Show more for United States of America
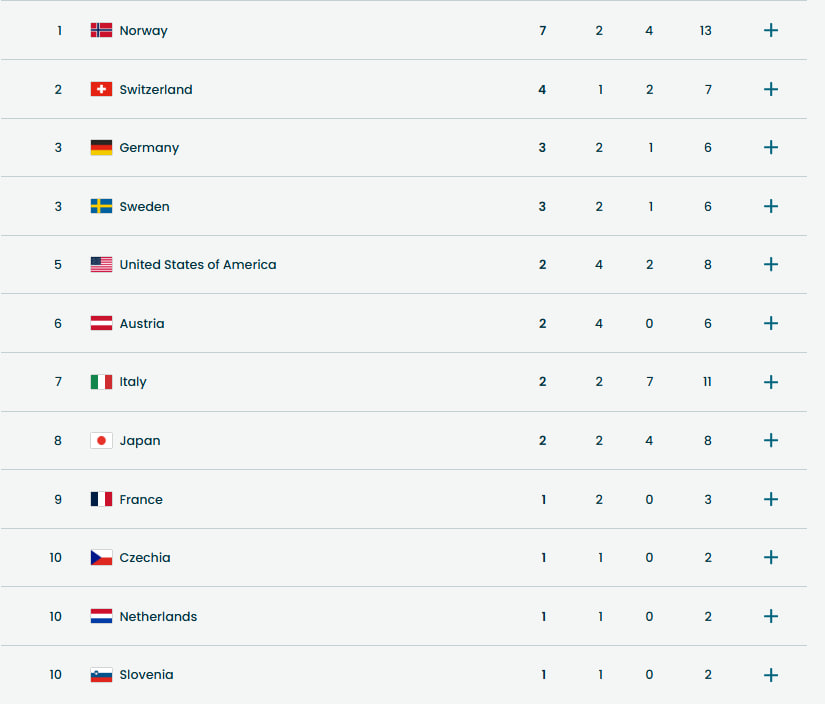Screen dimensions: 825x704 click(x=770, y=264)
